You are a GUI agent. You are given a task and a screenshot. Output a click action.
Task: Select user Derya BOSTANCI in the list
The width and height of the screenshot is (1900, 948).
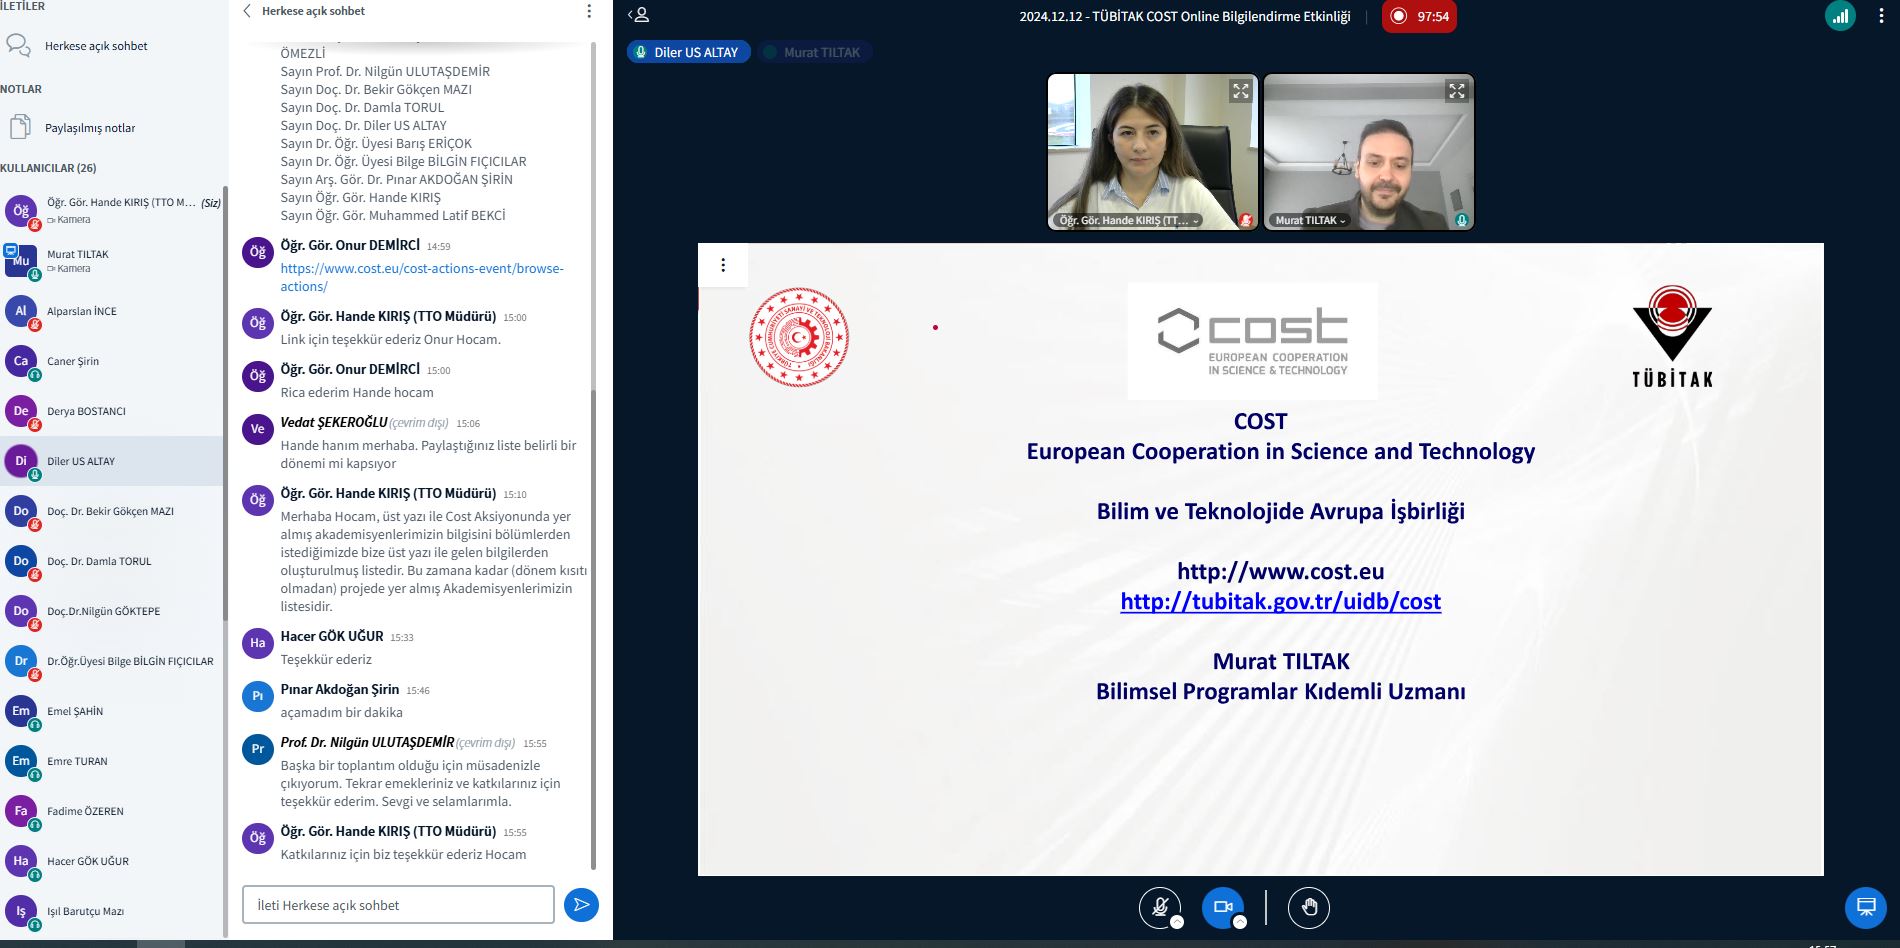[x=112, y=411]
